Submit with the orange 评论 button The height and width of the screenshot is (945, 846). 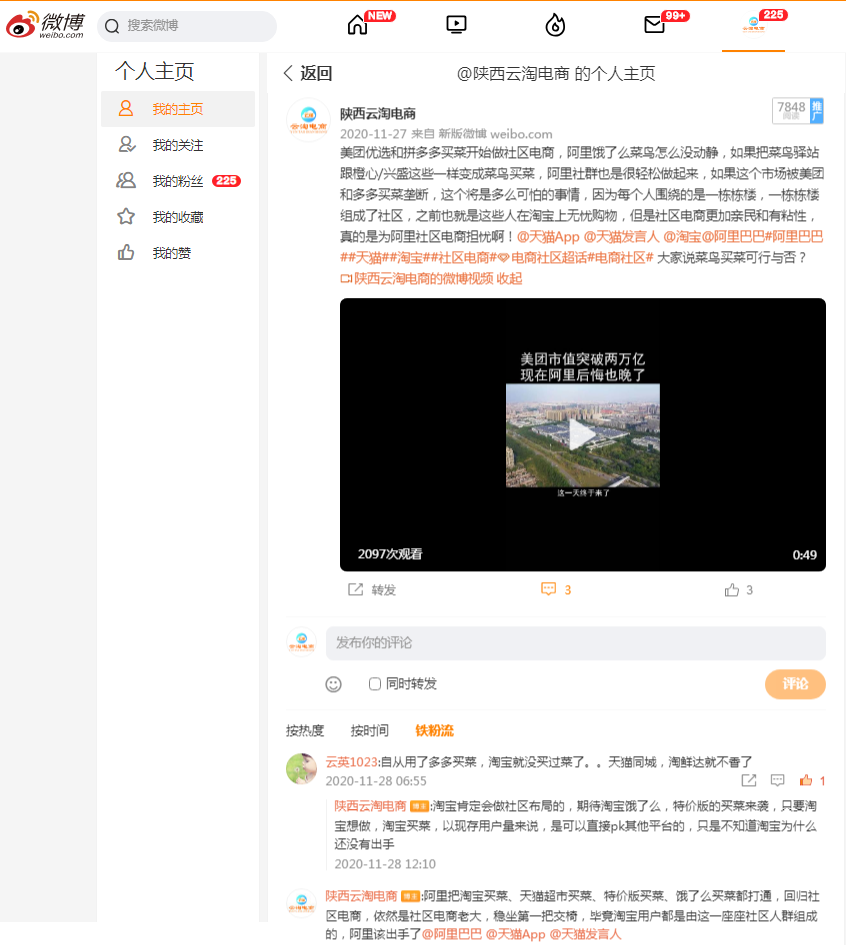click(795, 684)
